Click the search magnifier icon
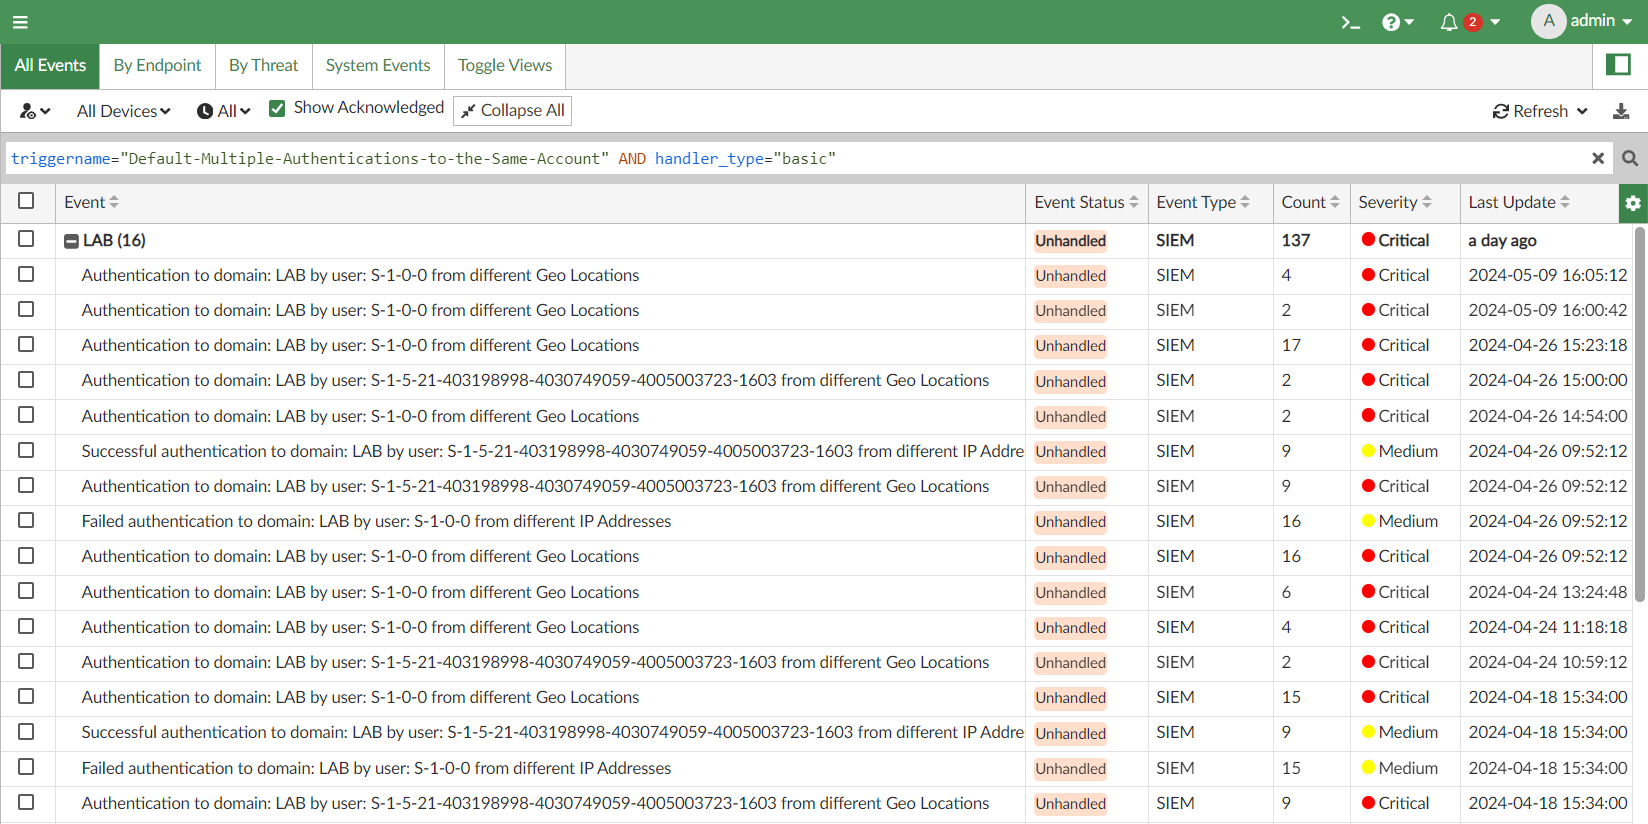The image size is (1648, 824). tap(1630, 158)
